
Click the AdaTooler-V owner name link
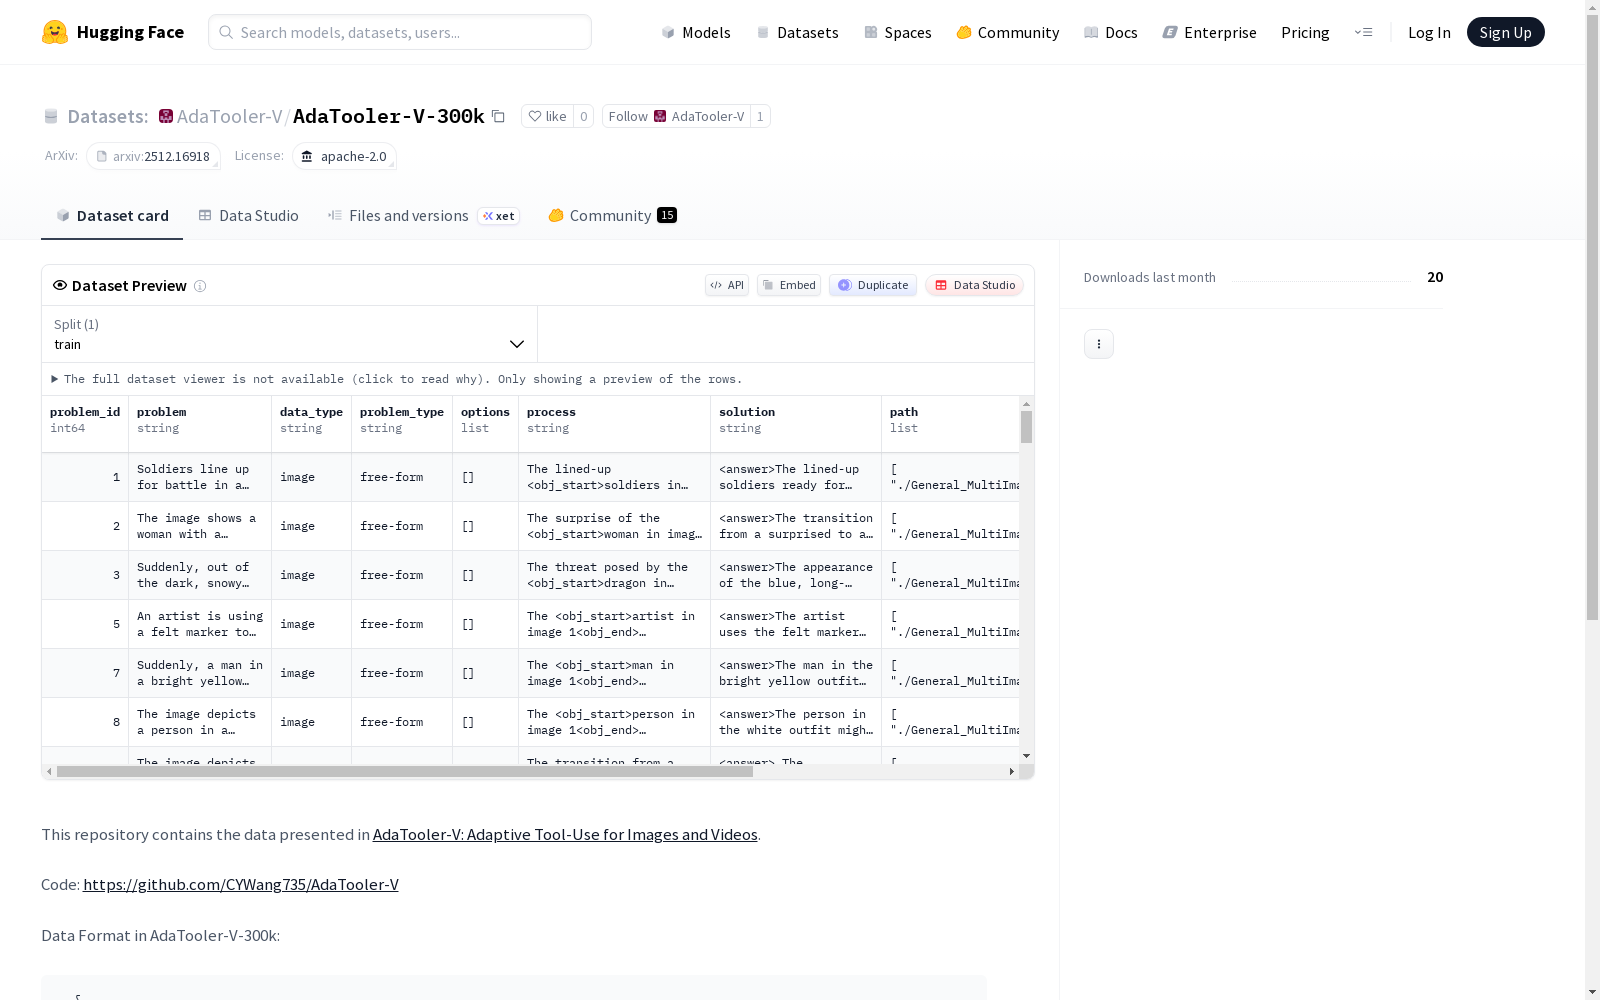pyautogui.click(x=229, y=116)
